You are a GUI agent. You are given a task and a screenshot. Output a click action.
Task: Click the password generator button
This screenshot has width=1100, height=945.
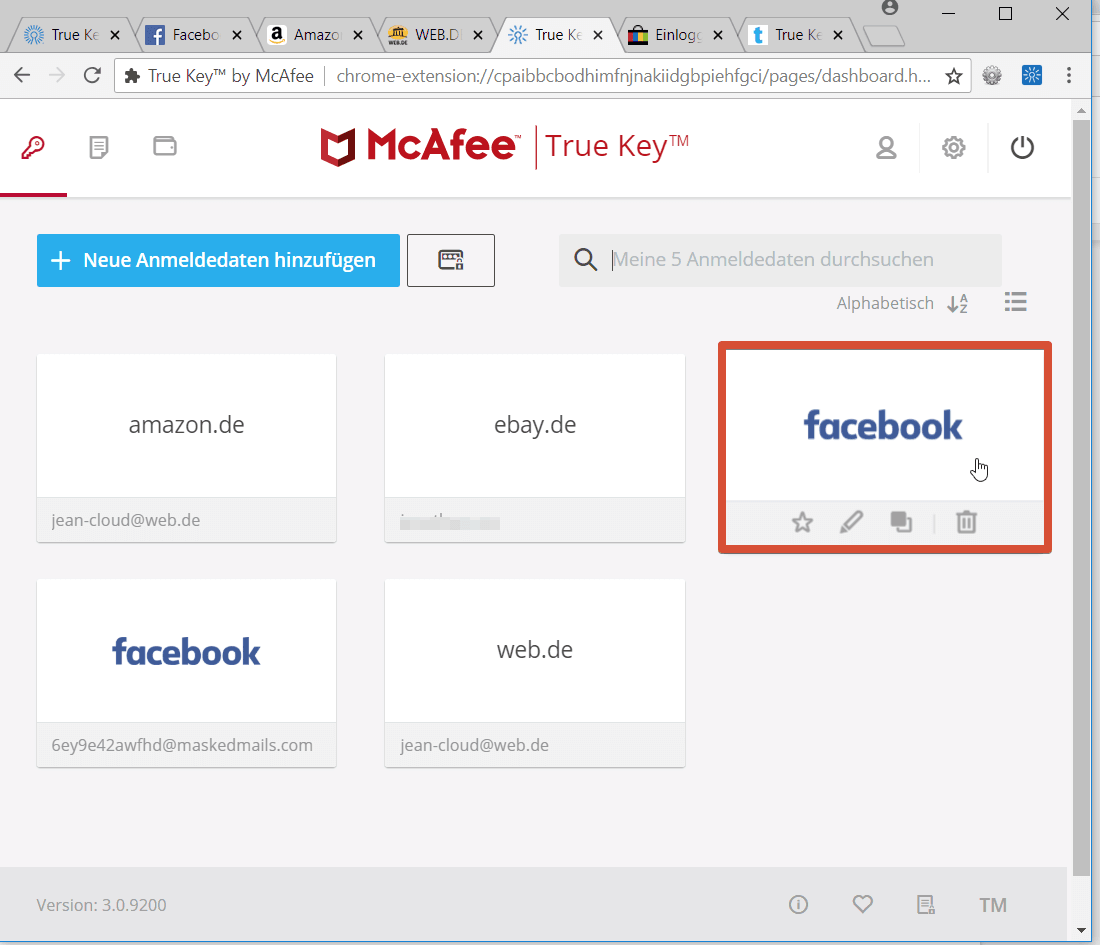(451, 260)
